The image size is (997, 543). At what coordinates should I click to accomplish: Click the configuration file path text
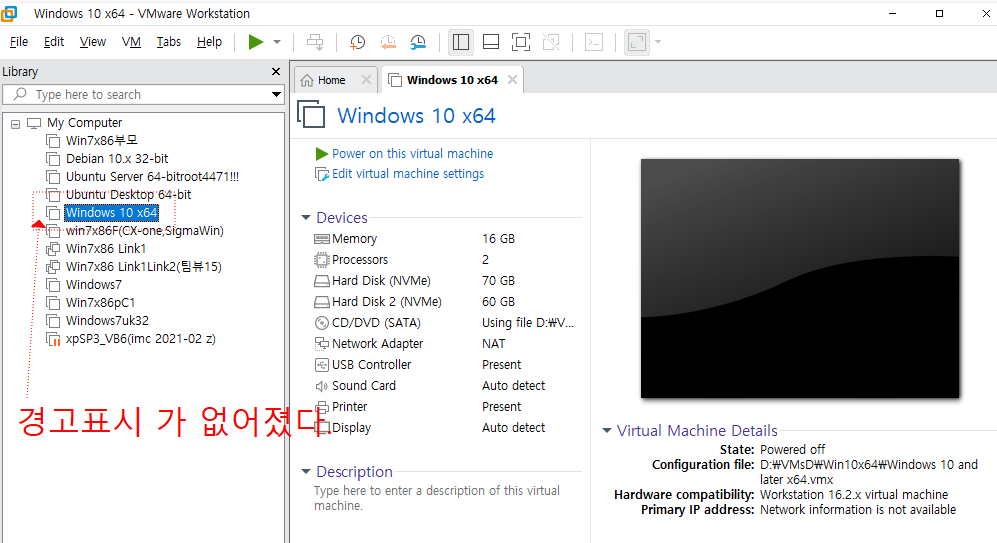point(869,472)
